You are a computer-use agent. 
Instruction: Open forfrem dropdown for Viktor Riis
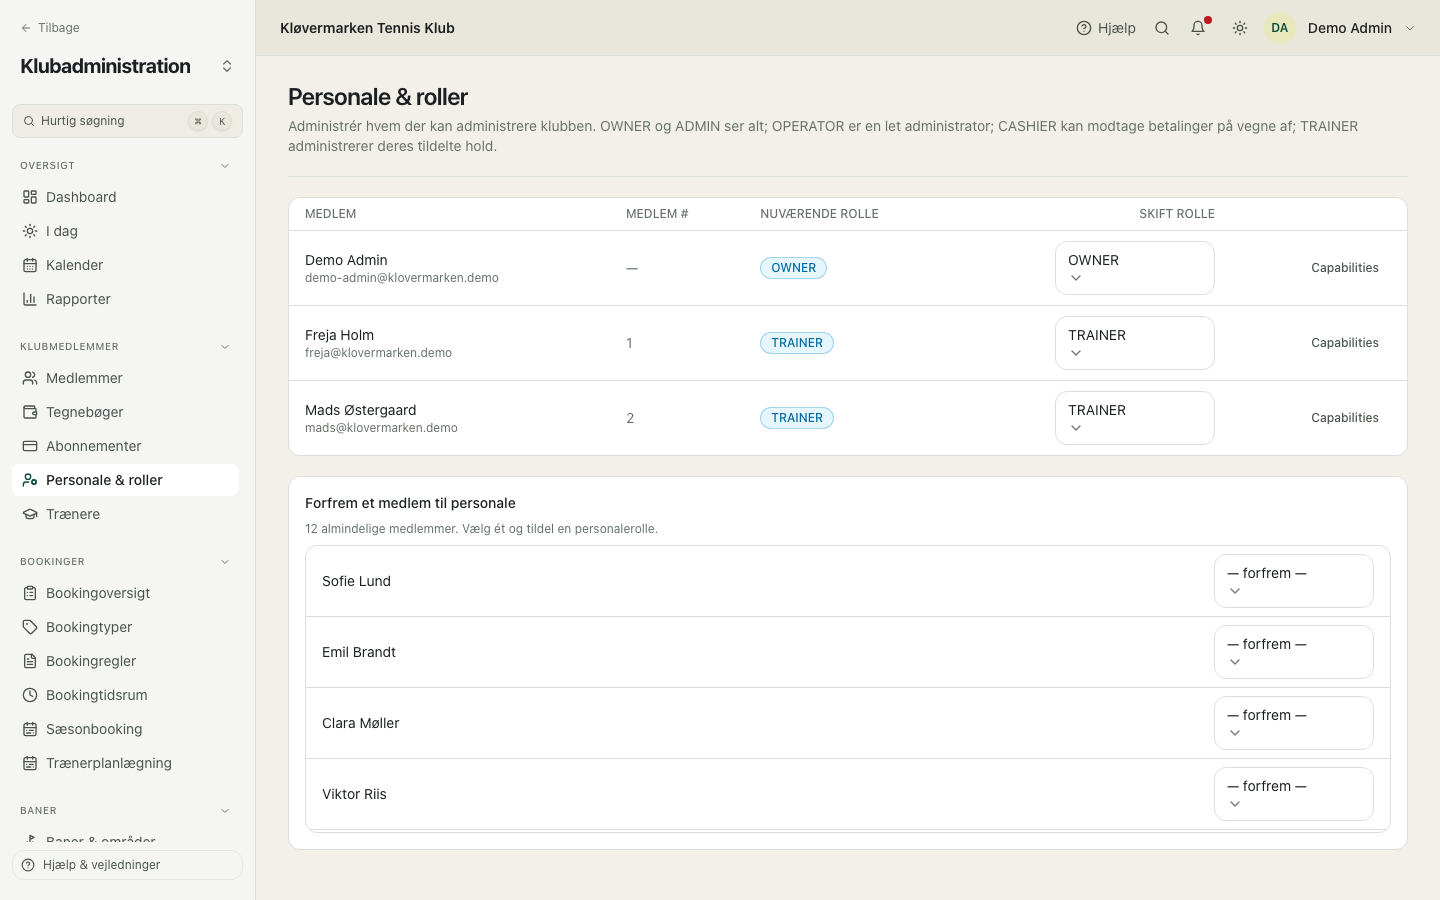coord(1294,794)
